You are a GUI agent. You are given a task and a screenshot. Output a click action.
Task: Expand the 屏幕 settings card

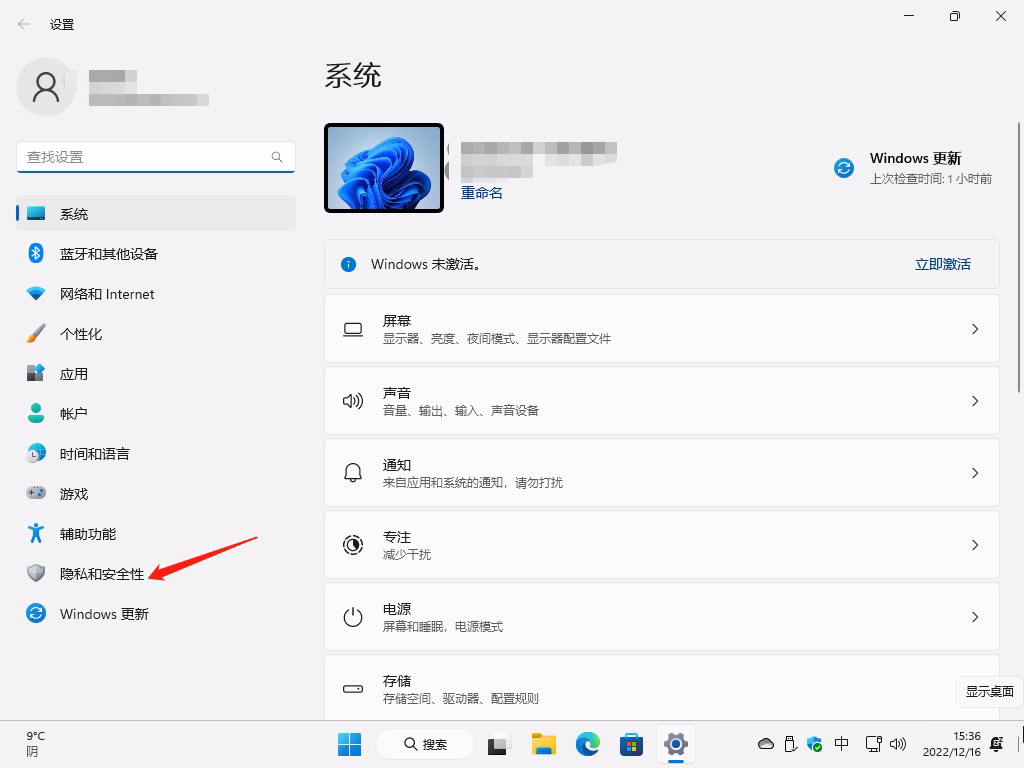pyautogui.click(x=975, y=328)
